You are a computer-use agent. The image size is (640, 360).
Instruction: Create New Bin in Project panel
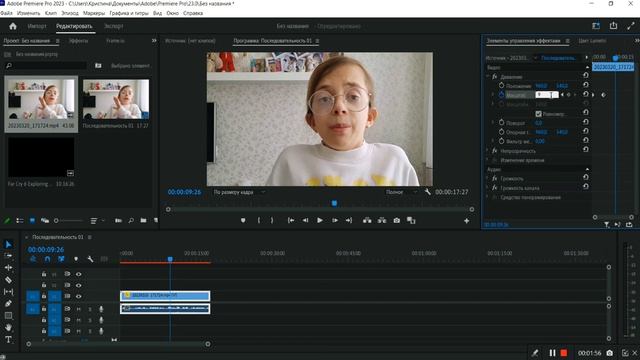tap(143, 220)
